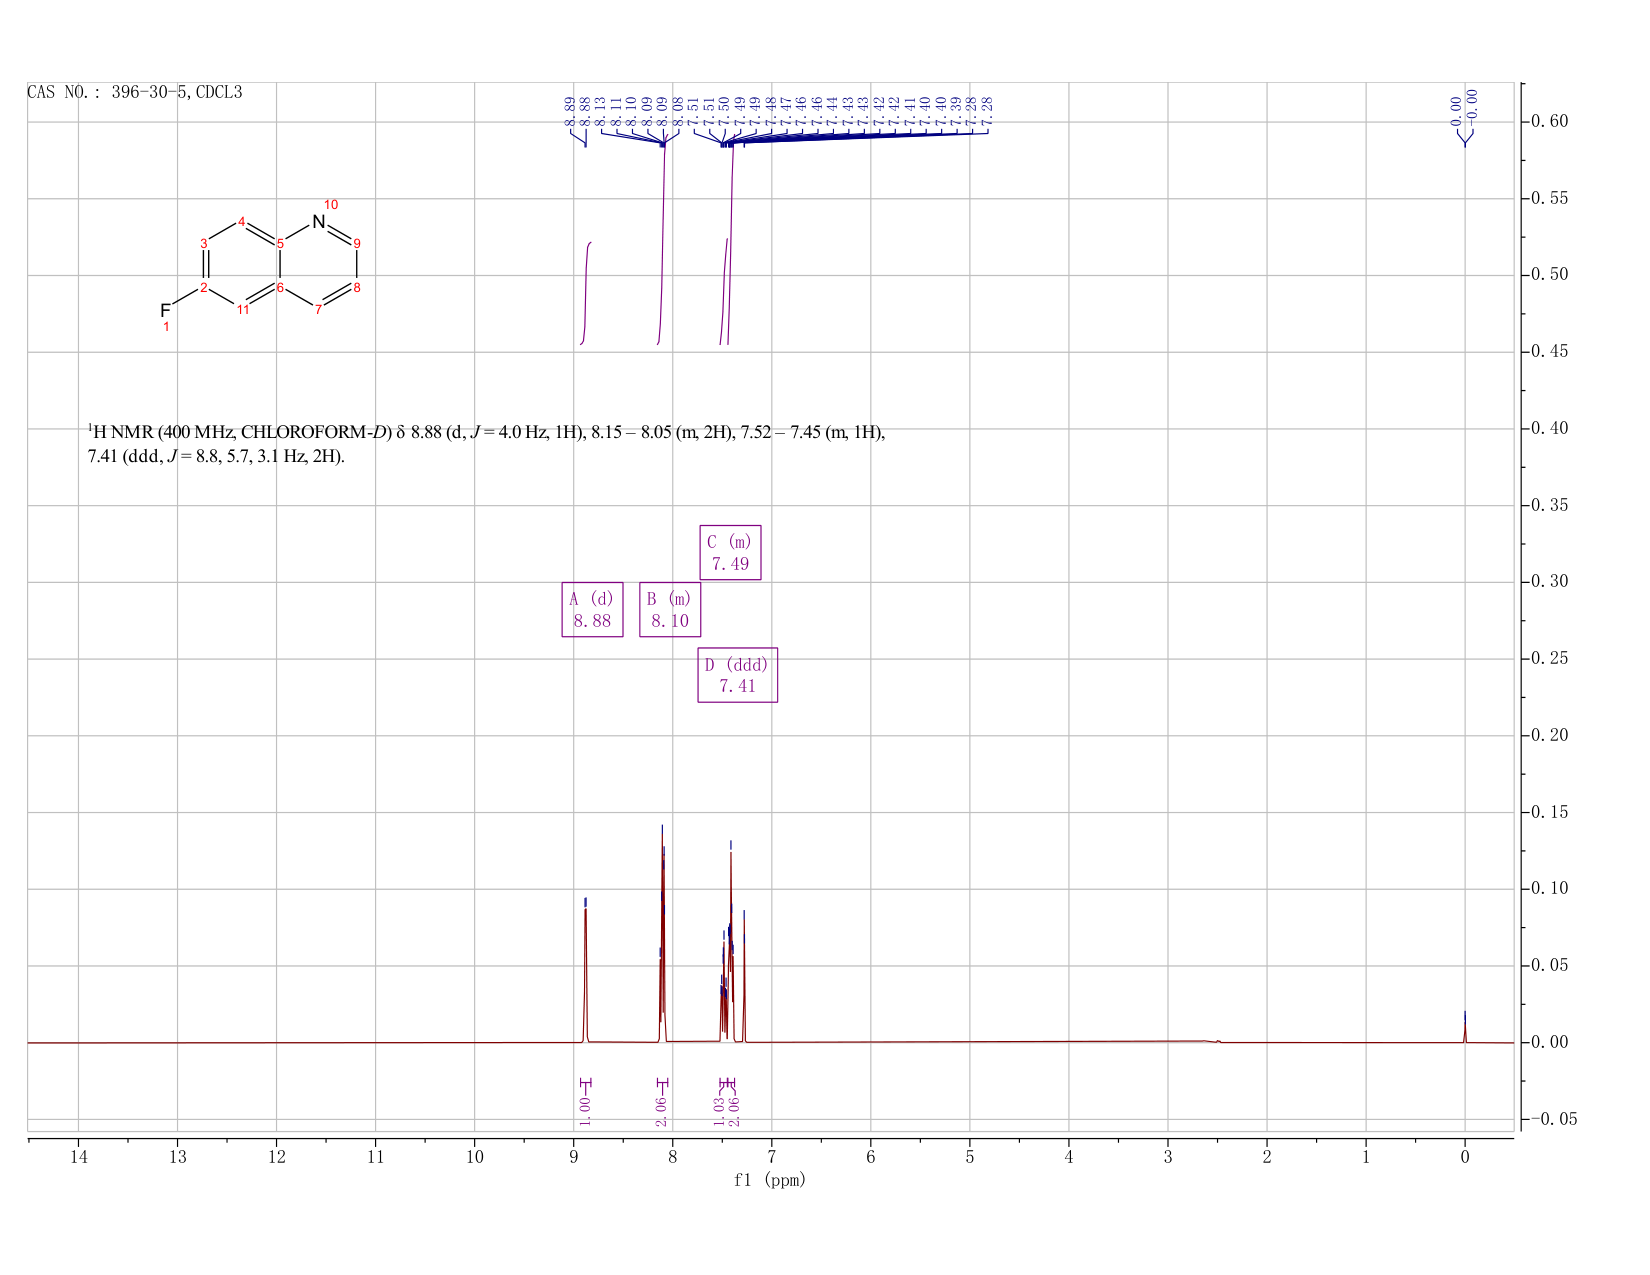Image resolution: width=1650 pixels, height=1275 pixels.
Task: Click the red atom number 11 in the structure
Action: tap(242, 310)
